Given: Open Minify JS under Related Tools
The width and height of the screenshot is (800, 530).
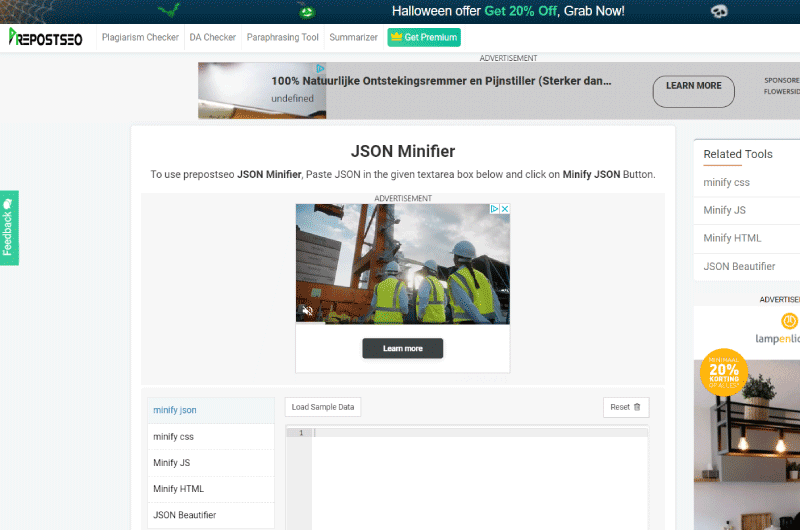Looking at the screenshot, I should coord(724,210).
